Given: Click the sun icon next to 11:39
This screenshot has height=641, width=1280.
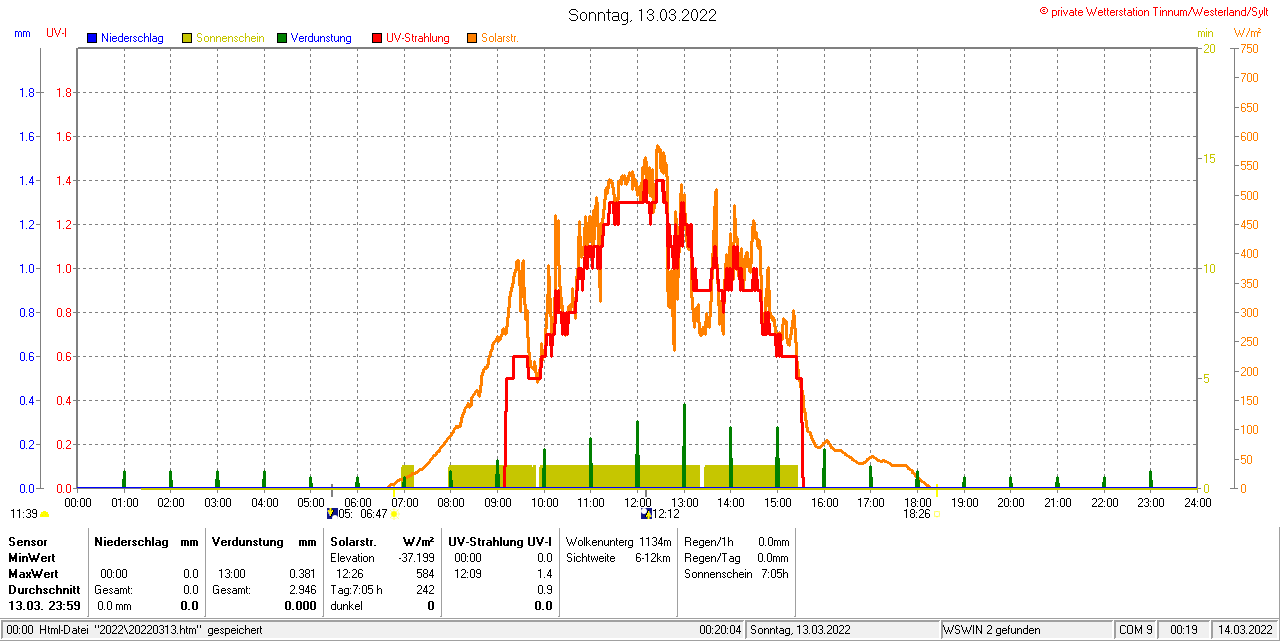Looking at the screenshot, I should click(x=45, y=514).
